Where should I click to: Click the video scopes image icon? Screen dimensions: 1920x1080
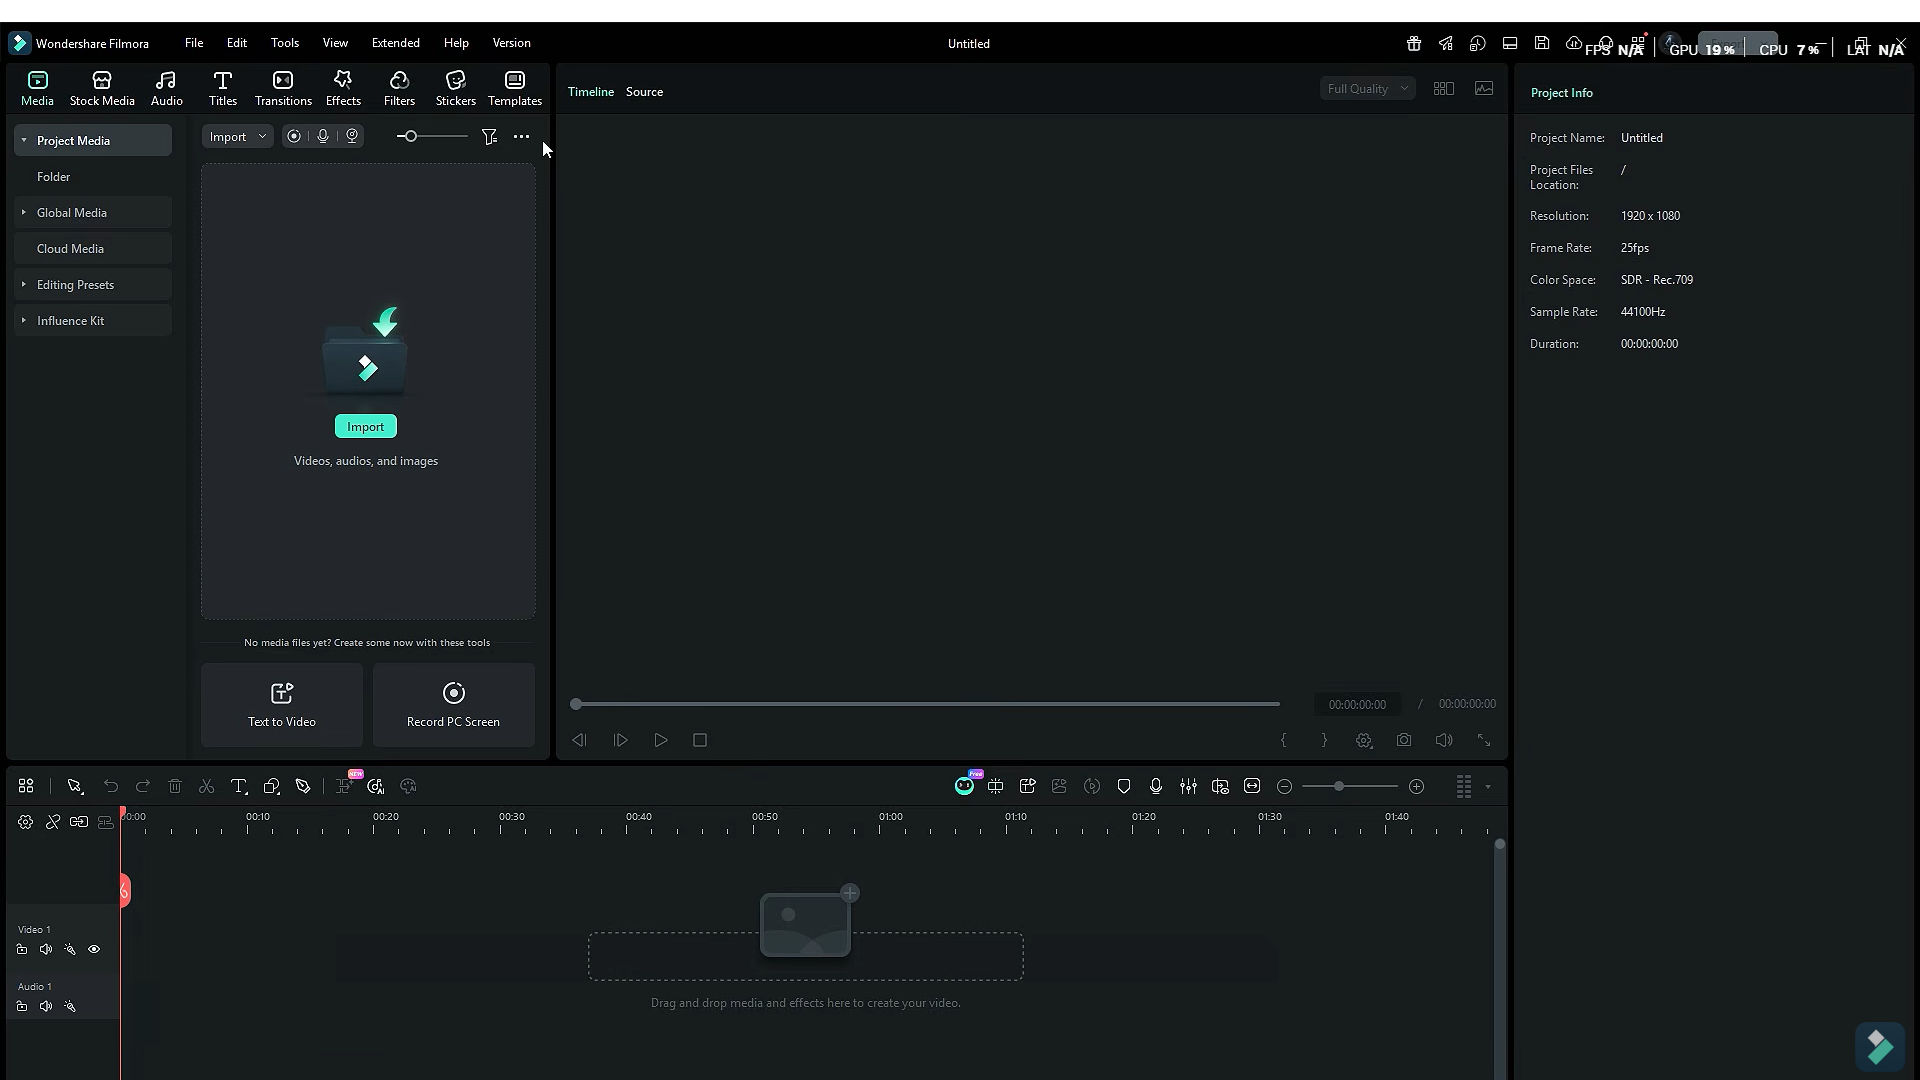1484,89
